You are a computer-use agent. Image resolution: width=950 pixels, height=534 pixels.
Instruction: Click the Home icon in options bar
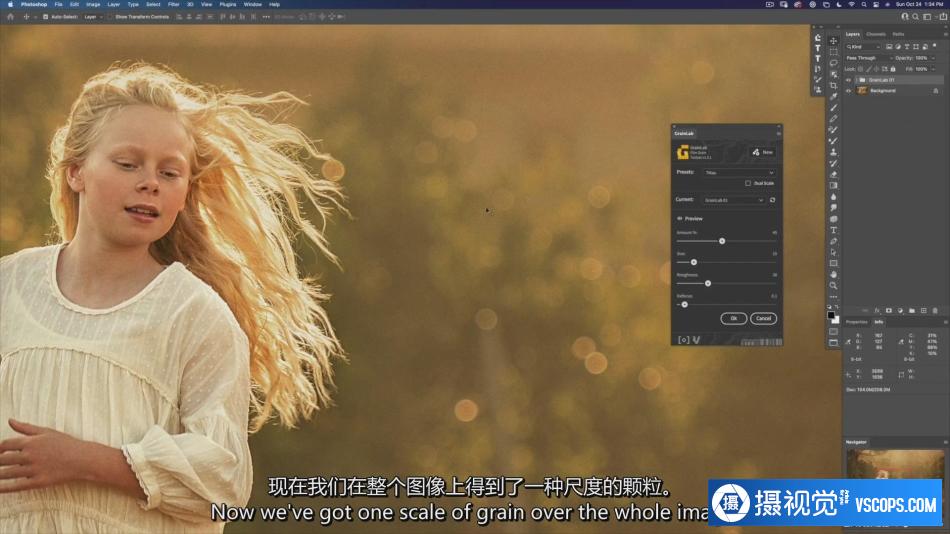point(10,17)
